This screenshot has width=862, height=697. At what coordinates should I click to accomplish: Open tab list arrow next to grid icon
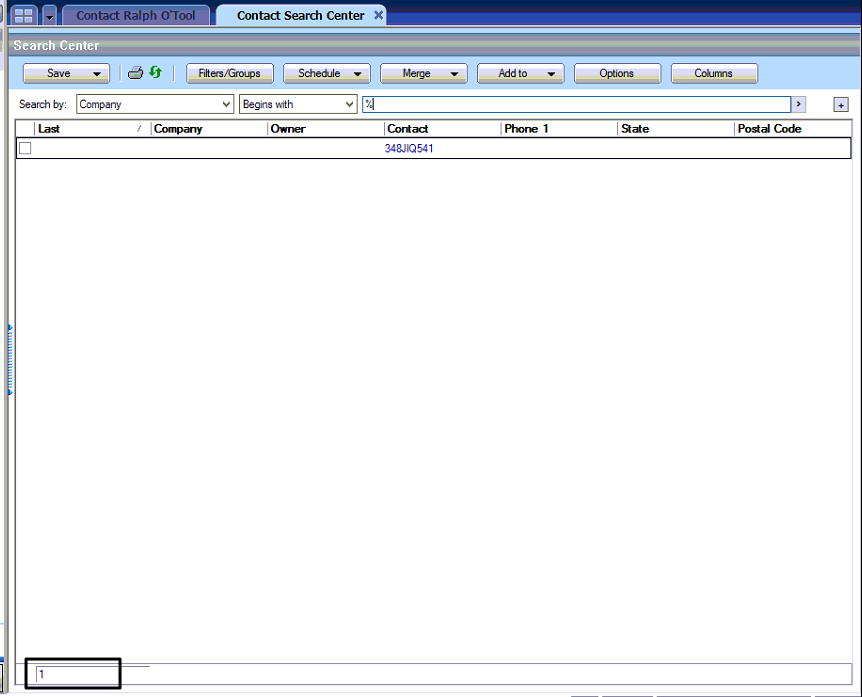49,17
